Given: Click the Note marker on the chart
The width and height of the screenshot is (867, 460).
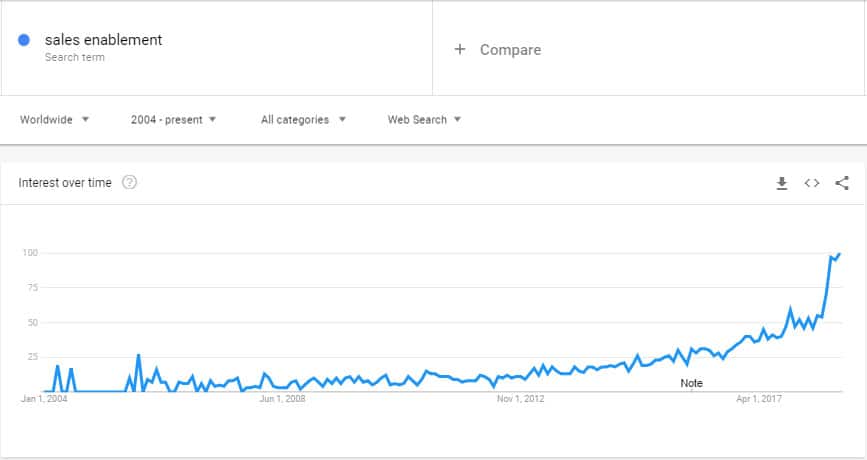Looking at the screenshot, I should click(692, 383).
